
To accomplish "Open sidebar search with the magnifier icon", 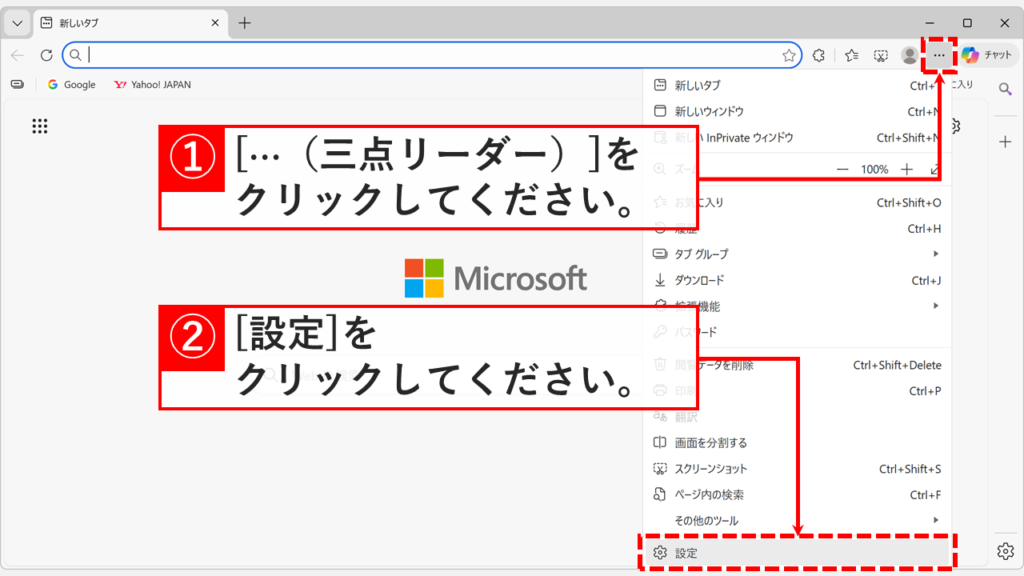I will [x=1005, y=88].
